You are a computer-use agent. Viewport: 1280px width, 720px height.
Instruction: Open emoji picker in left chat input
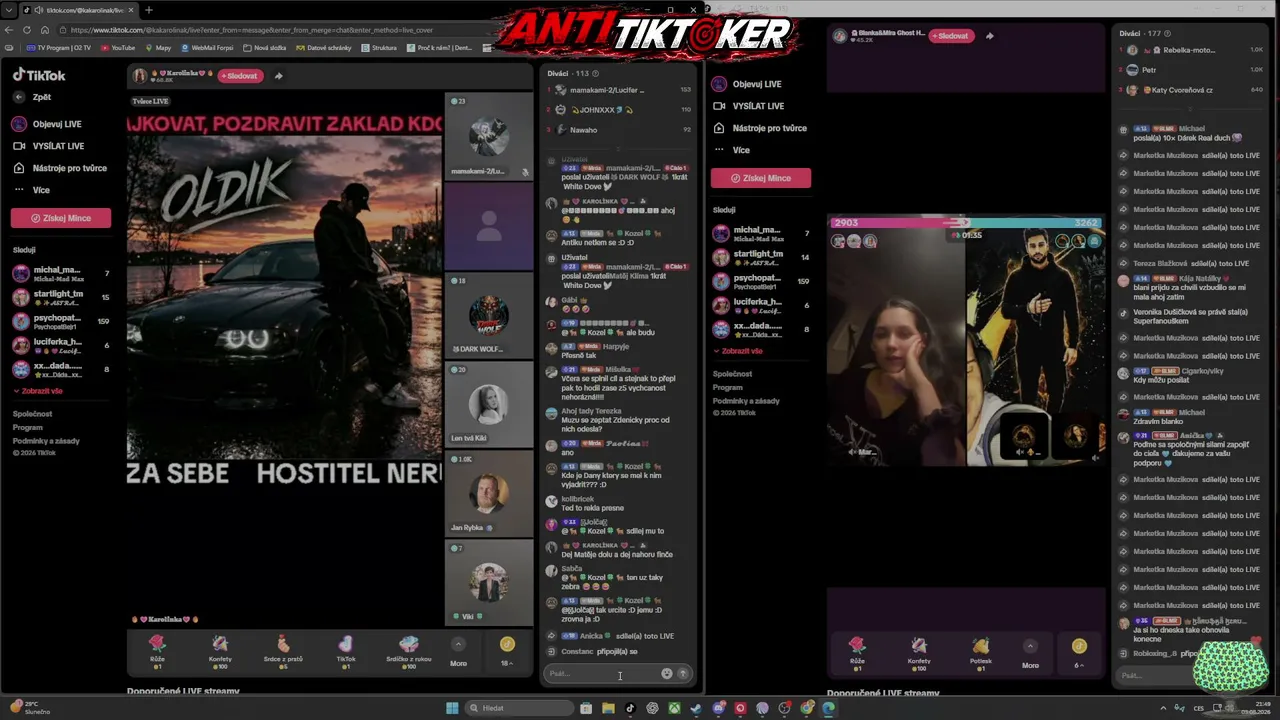point(667,673)
